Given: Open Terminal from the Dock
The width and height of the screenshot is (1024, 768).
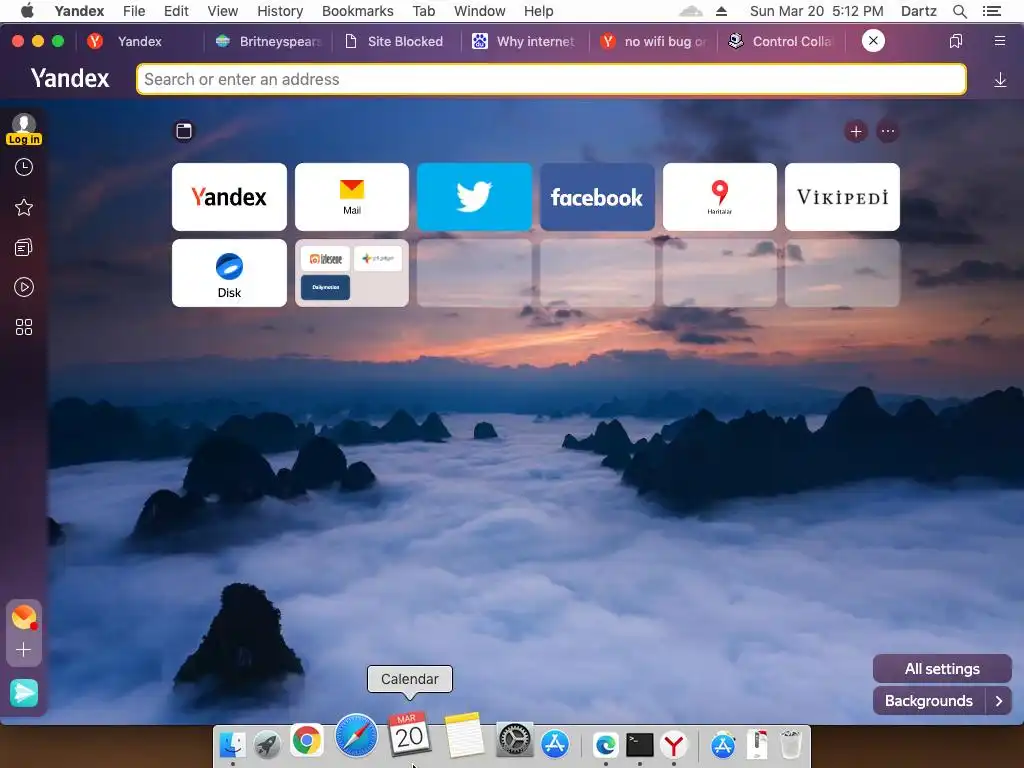Looking at the screenshot, I should [639, 744].
